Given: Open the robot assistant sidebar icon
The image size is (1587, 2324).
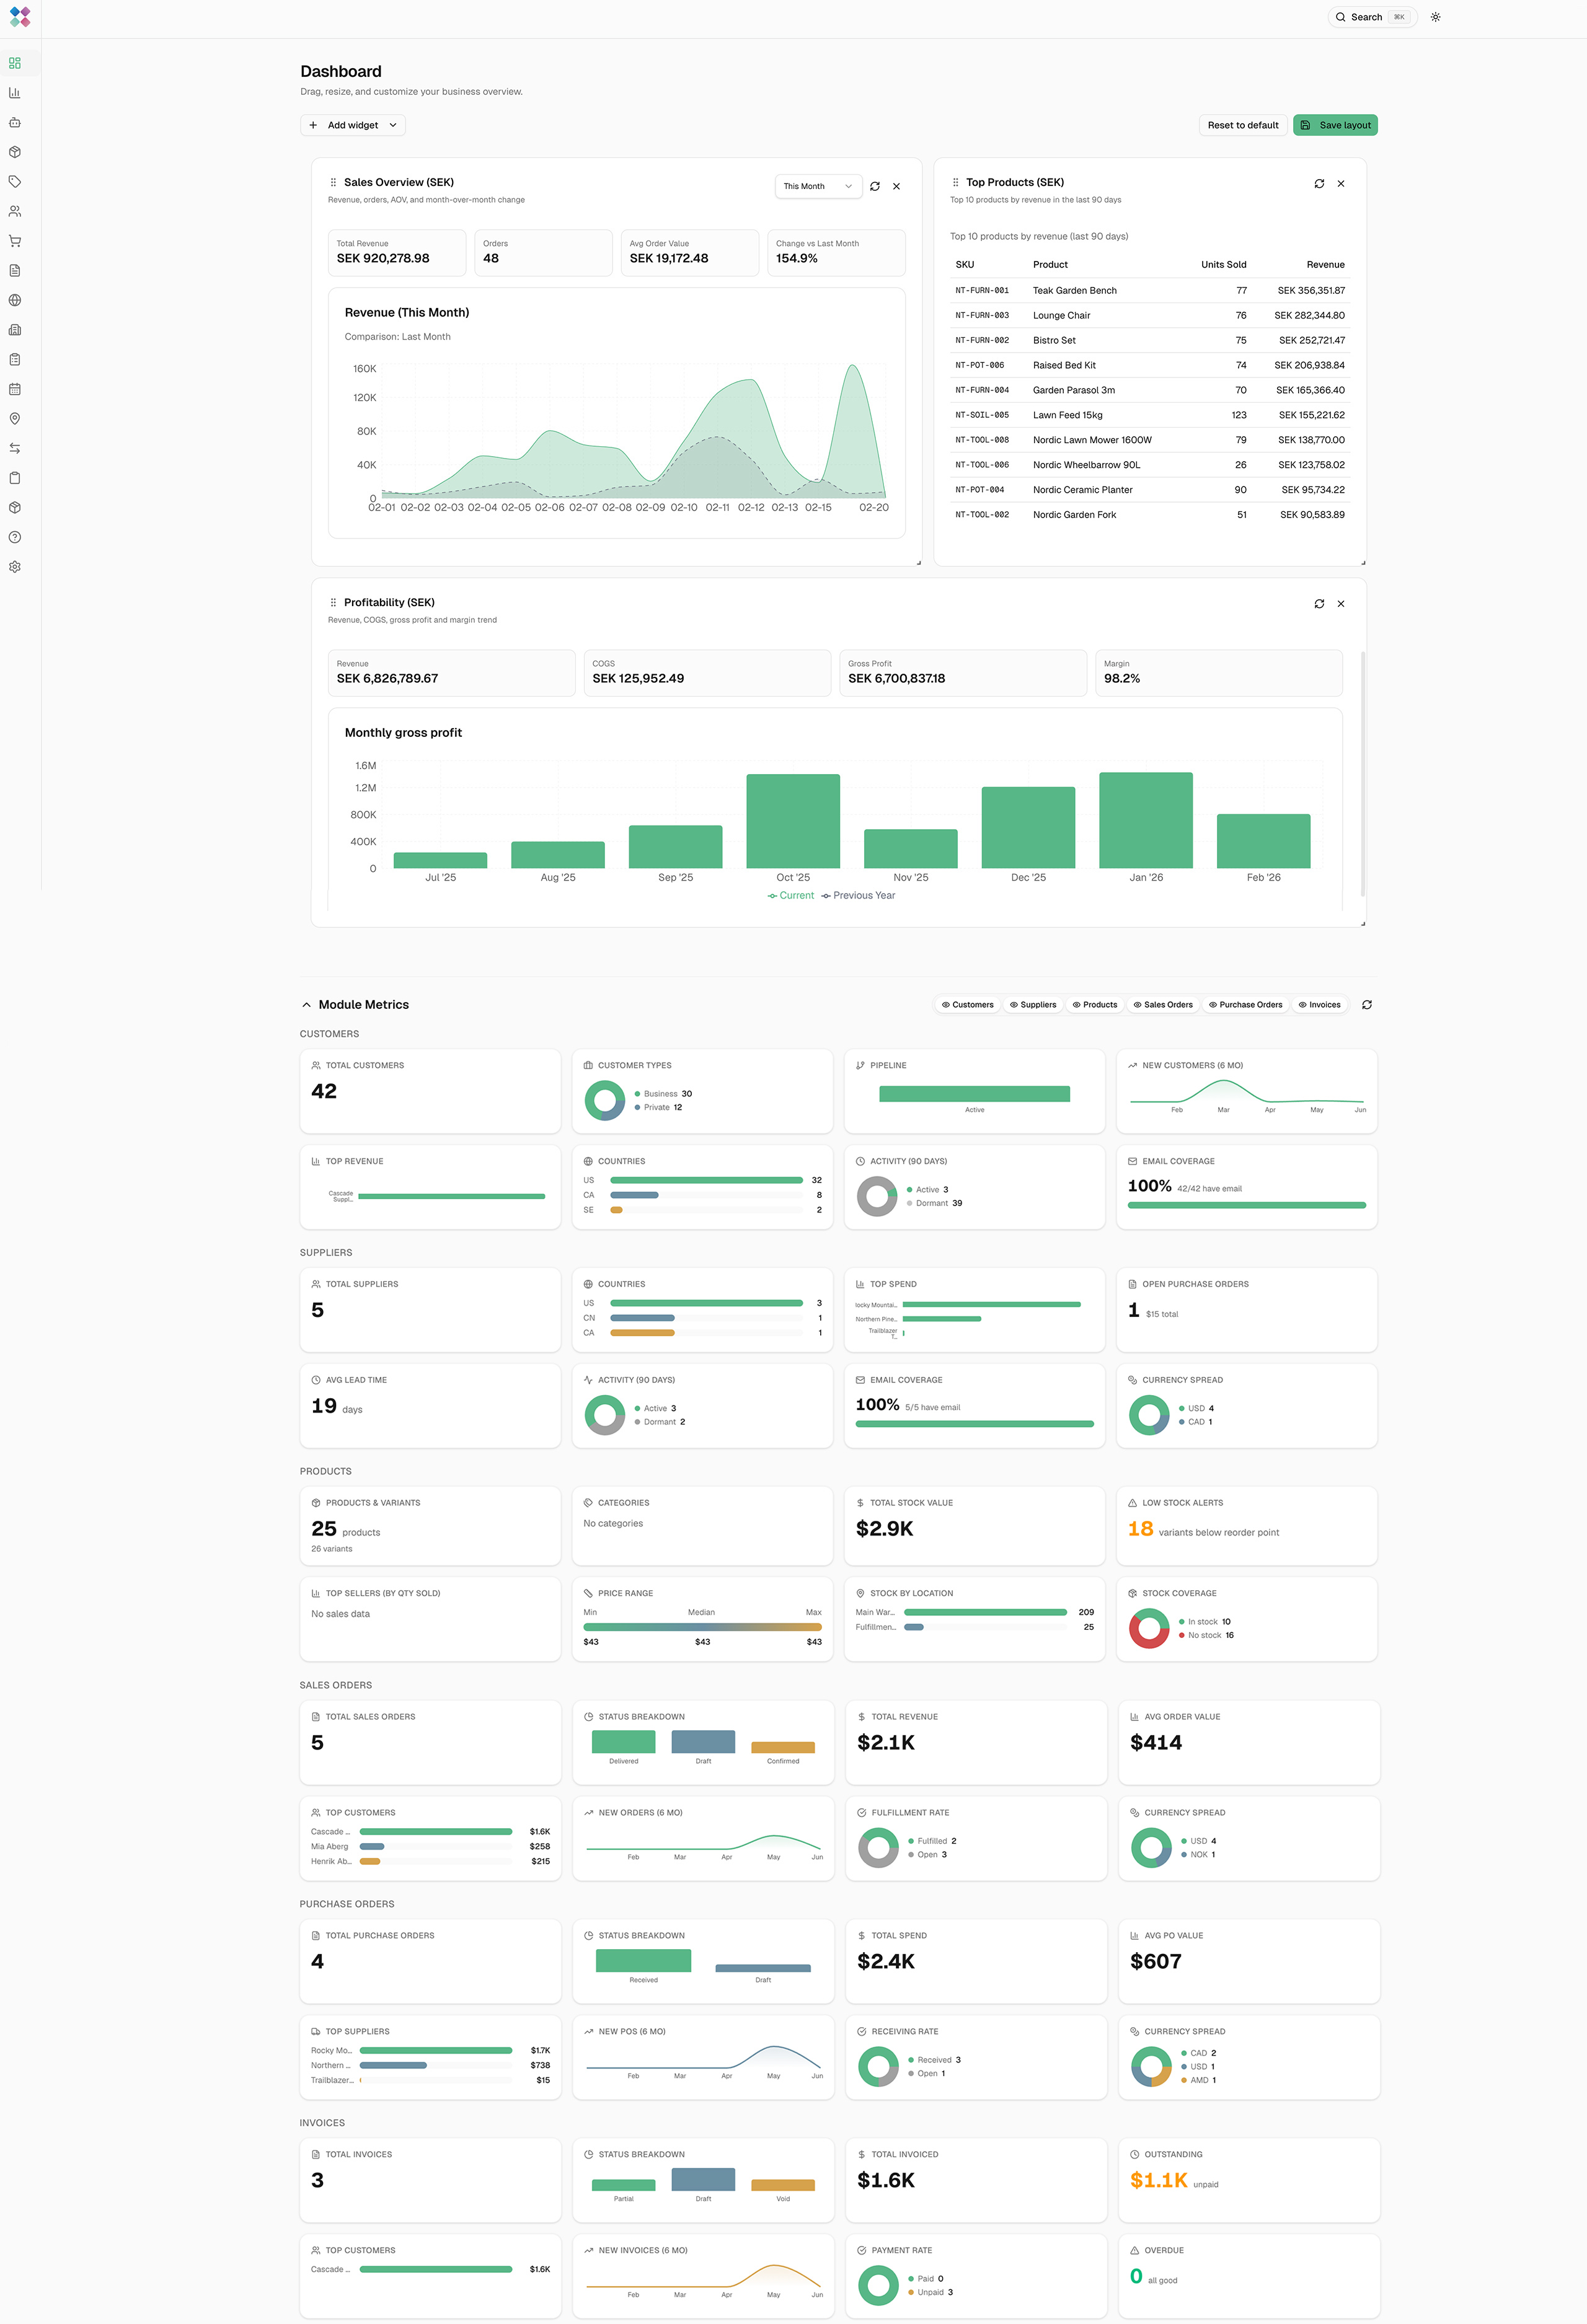Looking at the screenshot, I should 15,122.
